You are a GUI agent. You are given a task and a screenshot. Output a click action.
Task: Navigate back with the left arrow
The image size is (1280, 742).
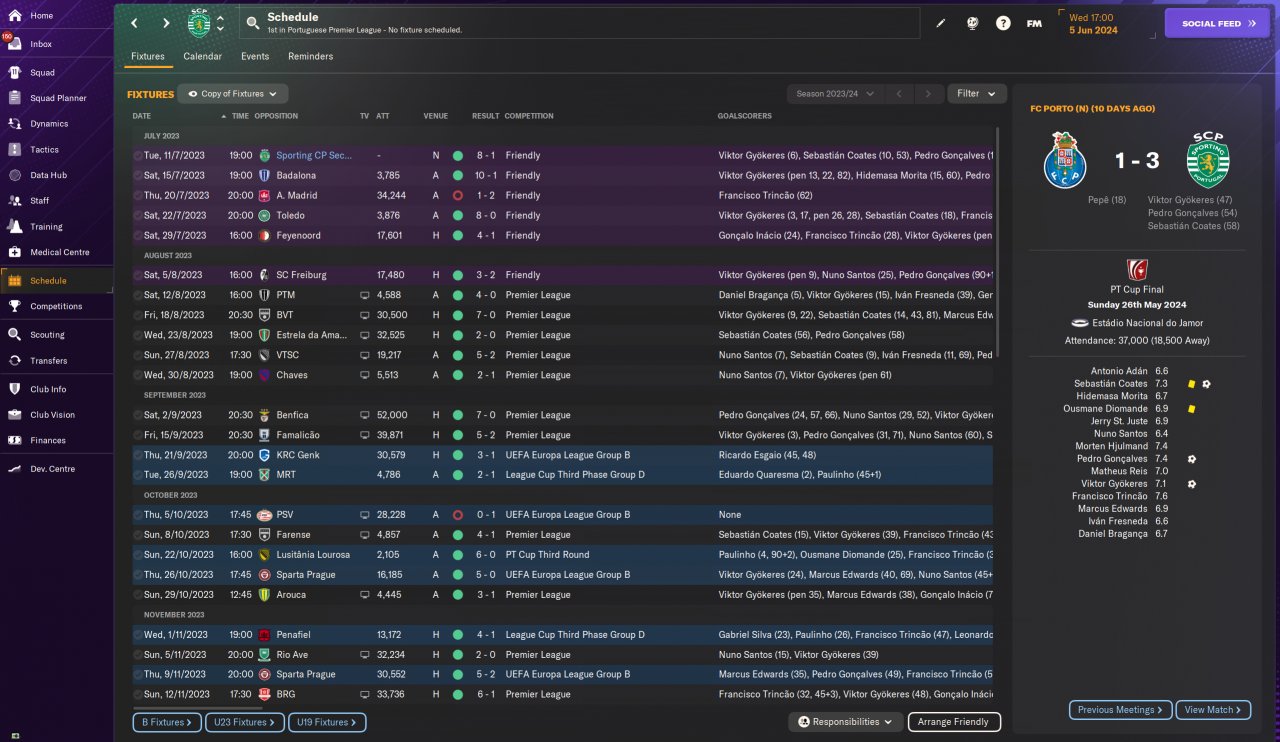click(134, 23)
